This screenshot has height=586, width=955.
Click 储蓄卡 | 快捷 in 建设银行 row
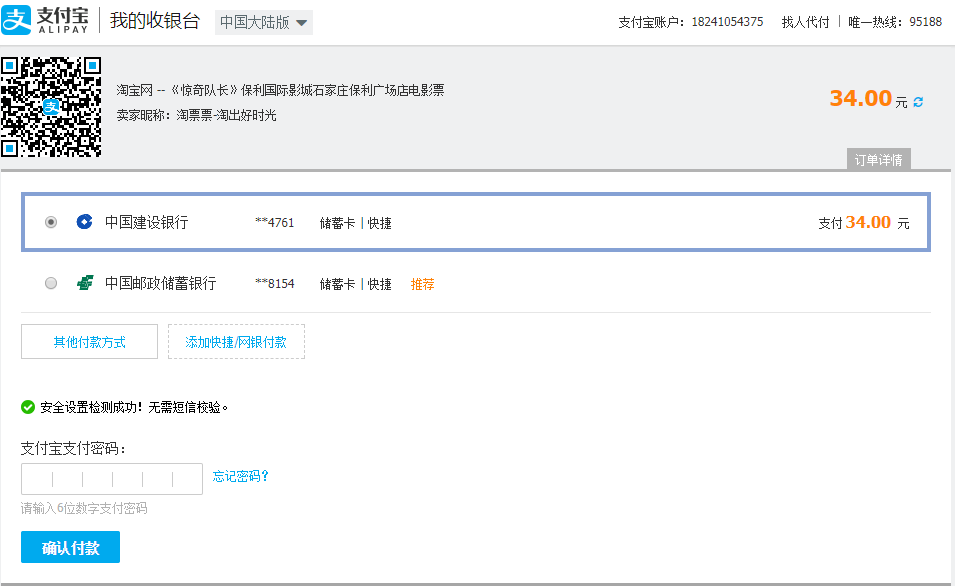(356, 223)
